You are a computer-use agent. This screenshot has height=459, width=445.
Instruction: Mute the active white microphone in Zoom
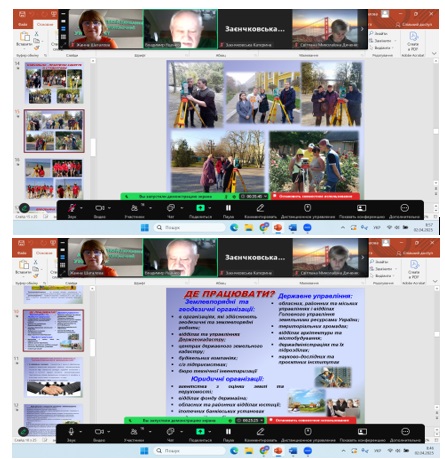(x=71, y=432)
